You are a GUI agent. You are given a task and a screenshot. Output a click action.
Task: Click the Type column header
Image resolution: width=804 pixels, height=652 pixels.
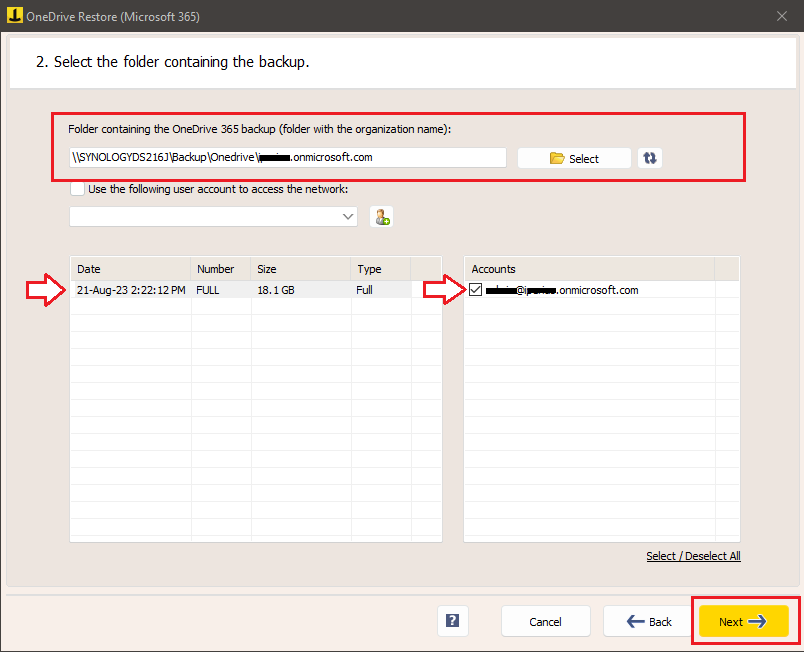[380, 269]
